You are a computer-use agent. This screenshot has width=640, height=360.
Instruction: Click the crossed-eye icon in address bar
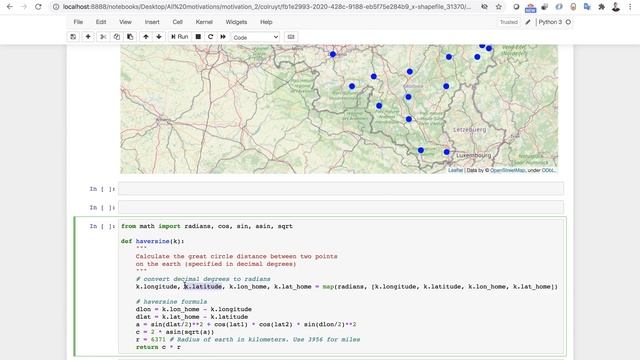(x=484, y=7)
